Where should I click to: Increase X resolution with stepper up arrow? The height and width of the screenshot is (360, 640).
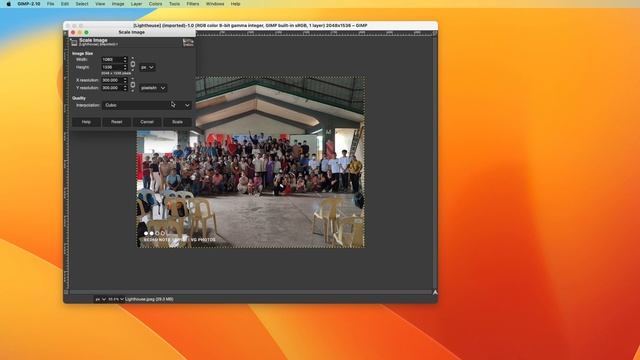[125, 79]
